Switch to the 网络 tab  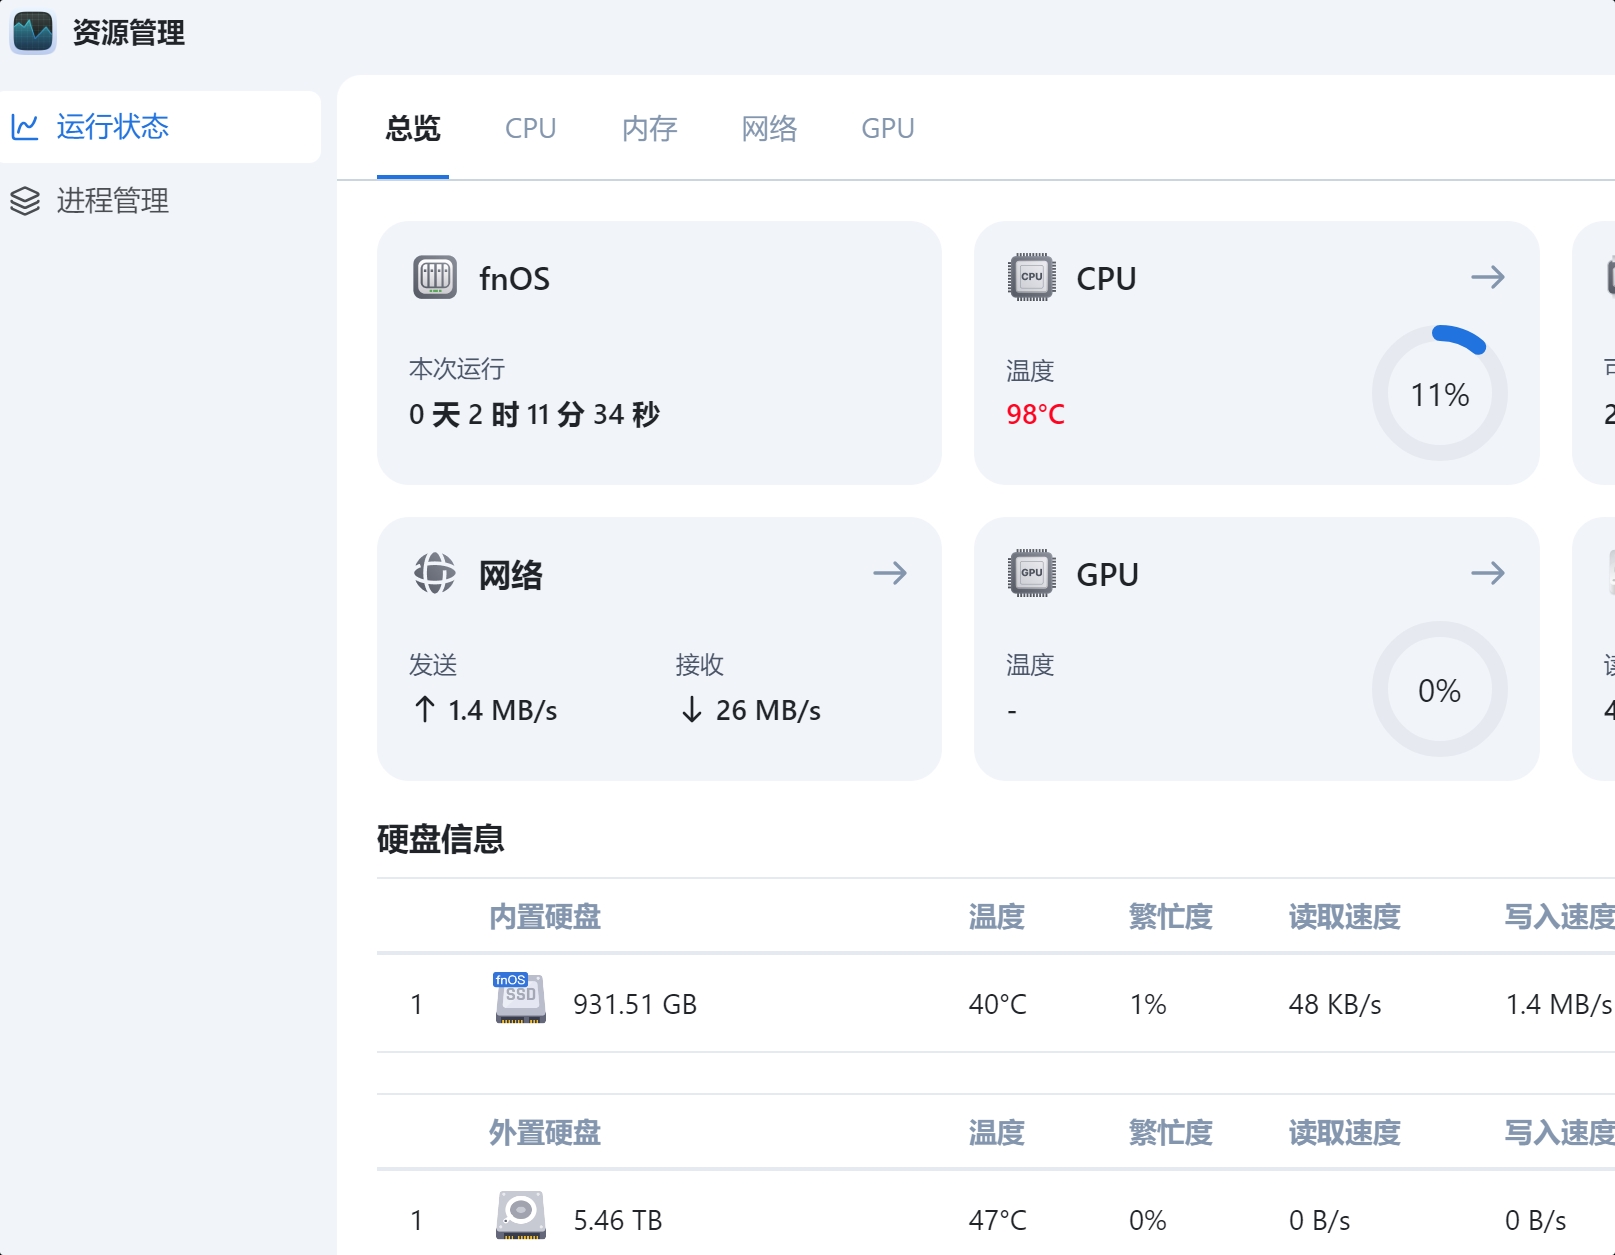coord(769,129)
